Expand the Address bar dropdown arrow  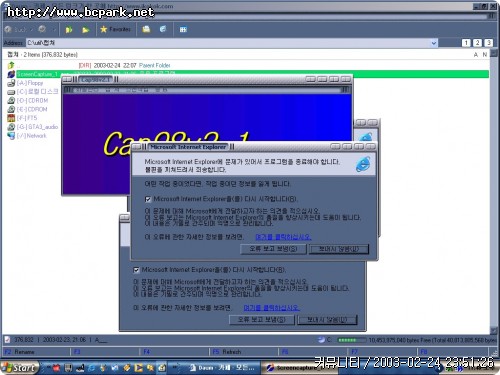(434, 43)
